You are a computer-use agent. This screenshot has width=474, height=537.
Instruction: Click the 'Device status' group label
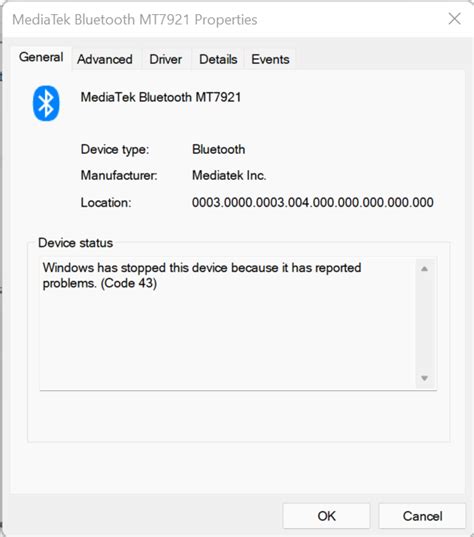coord(75,243)
